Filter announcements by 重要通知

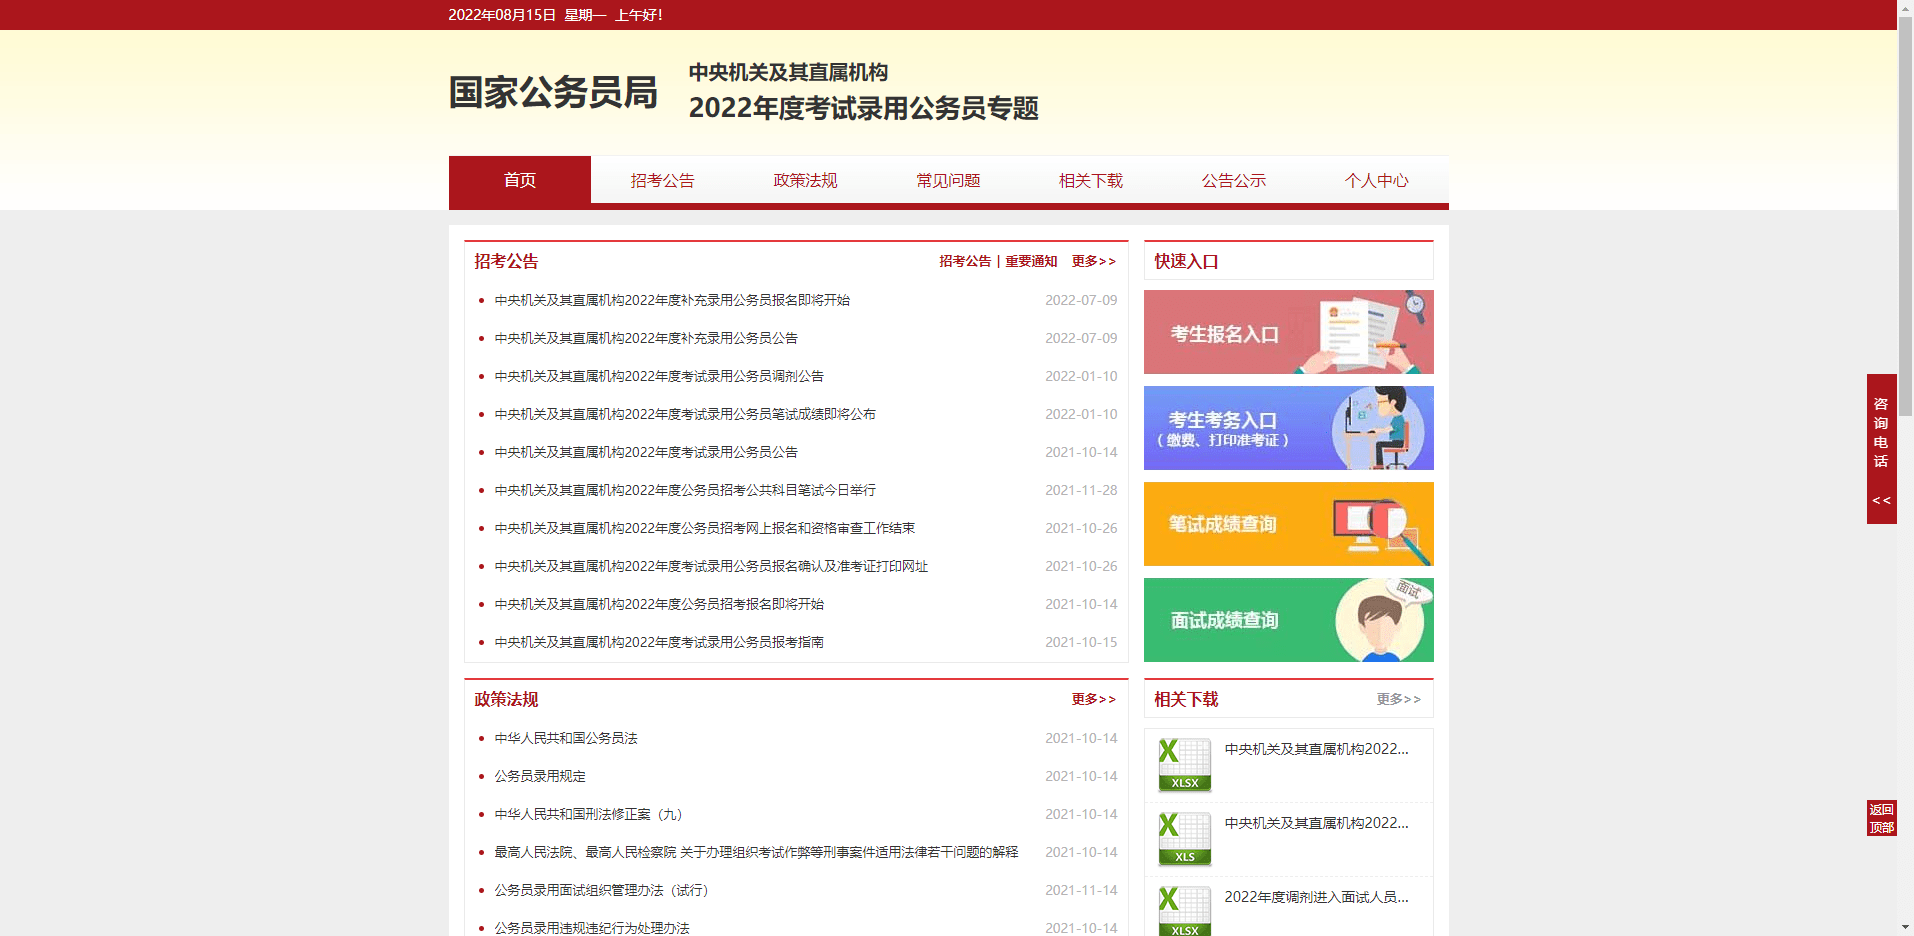click(x=1030, y=261)
